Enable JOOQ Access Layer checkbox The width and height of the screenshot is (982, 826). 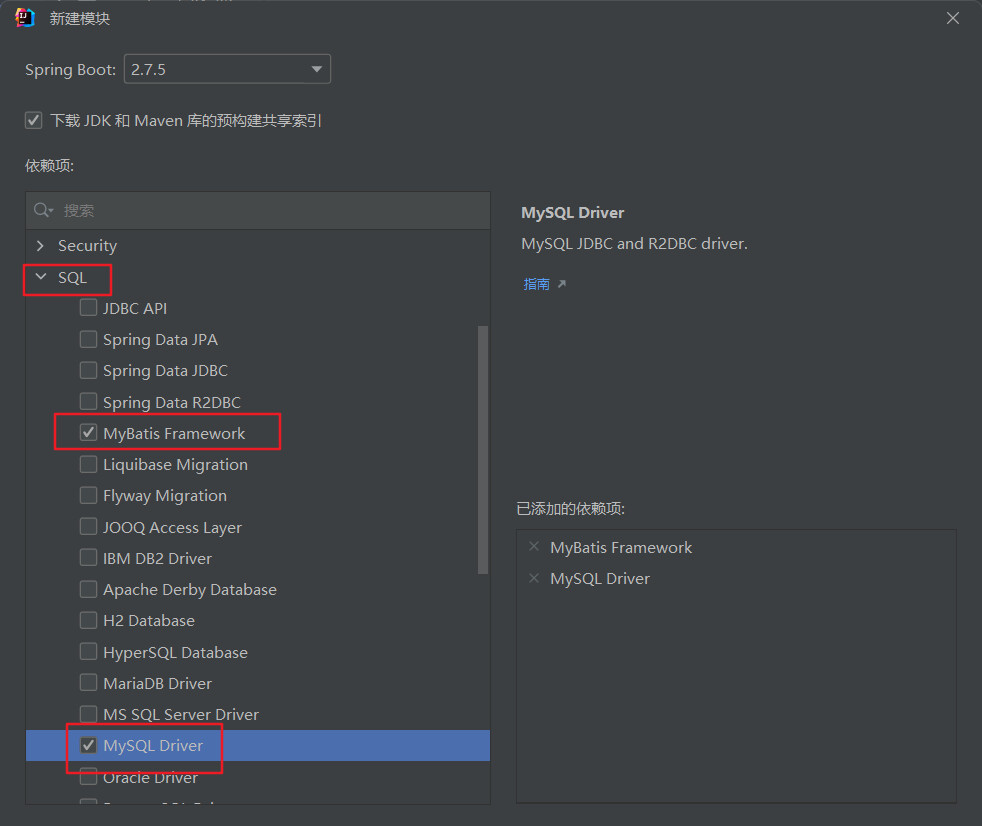(x=88, y=527)
